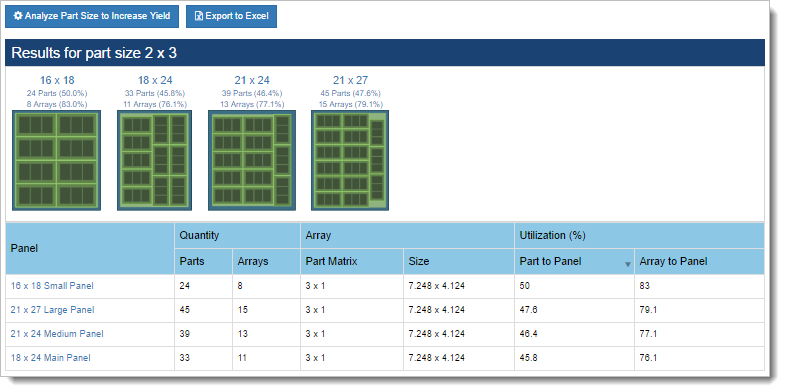
Task: Click Array to Panel value 77.1
Action: (x=648, y=334)
